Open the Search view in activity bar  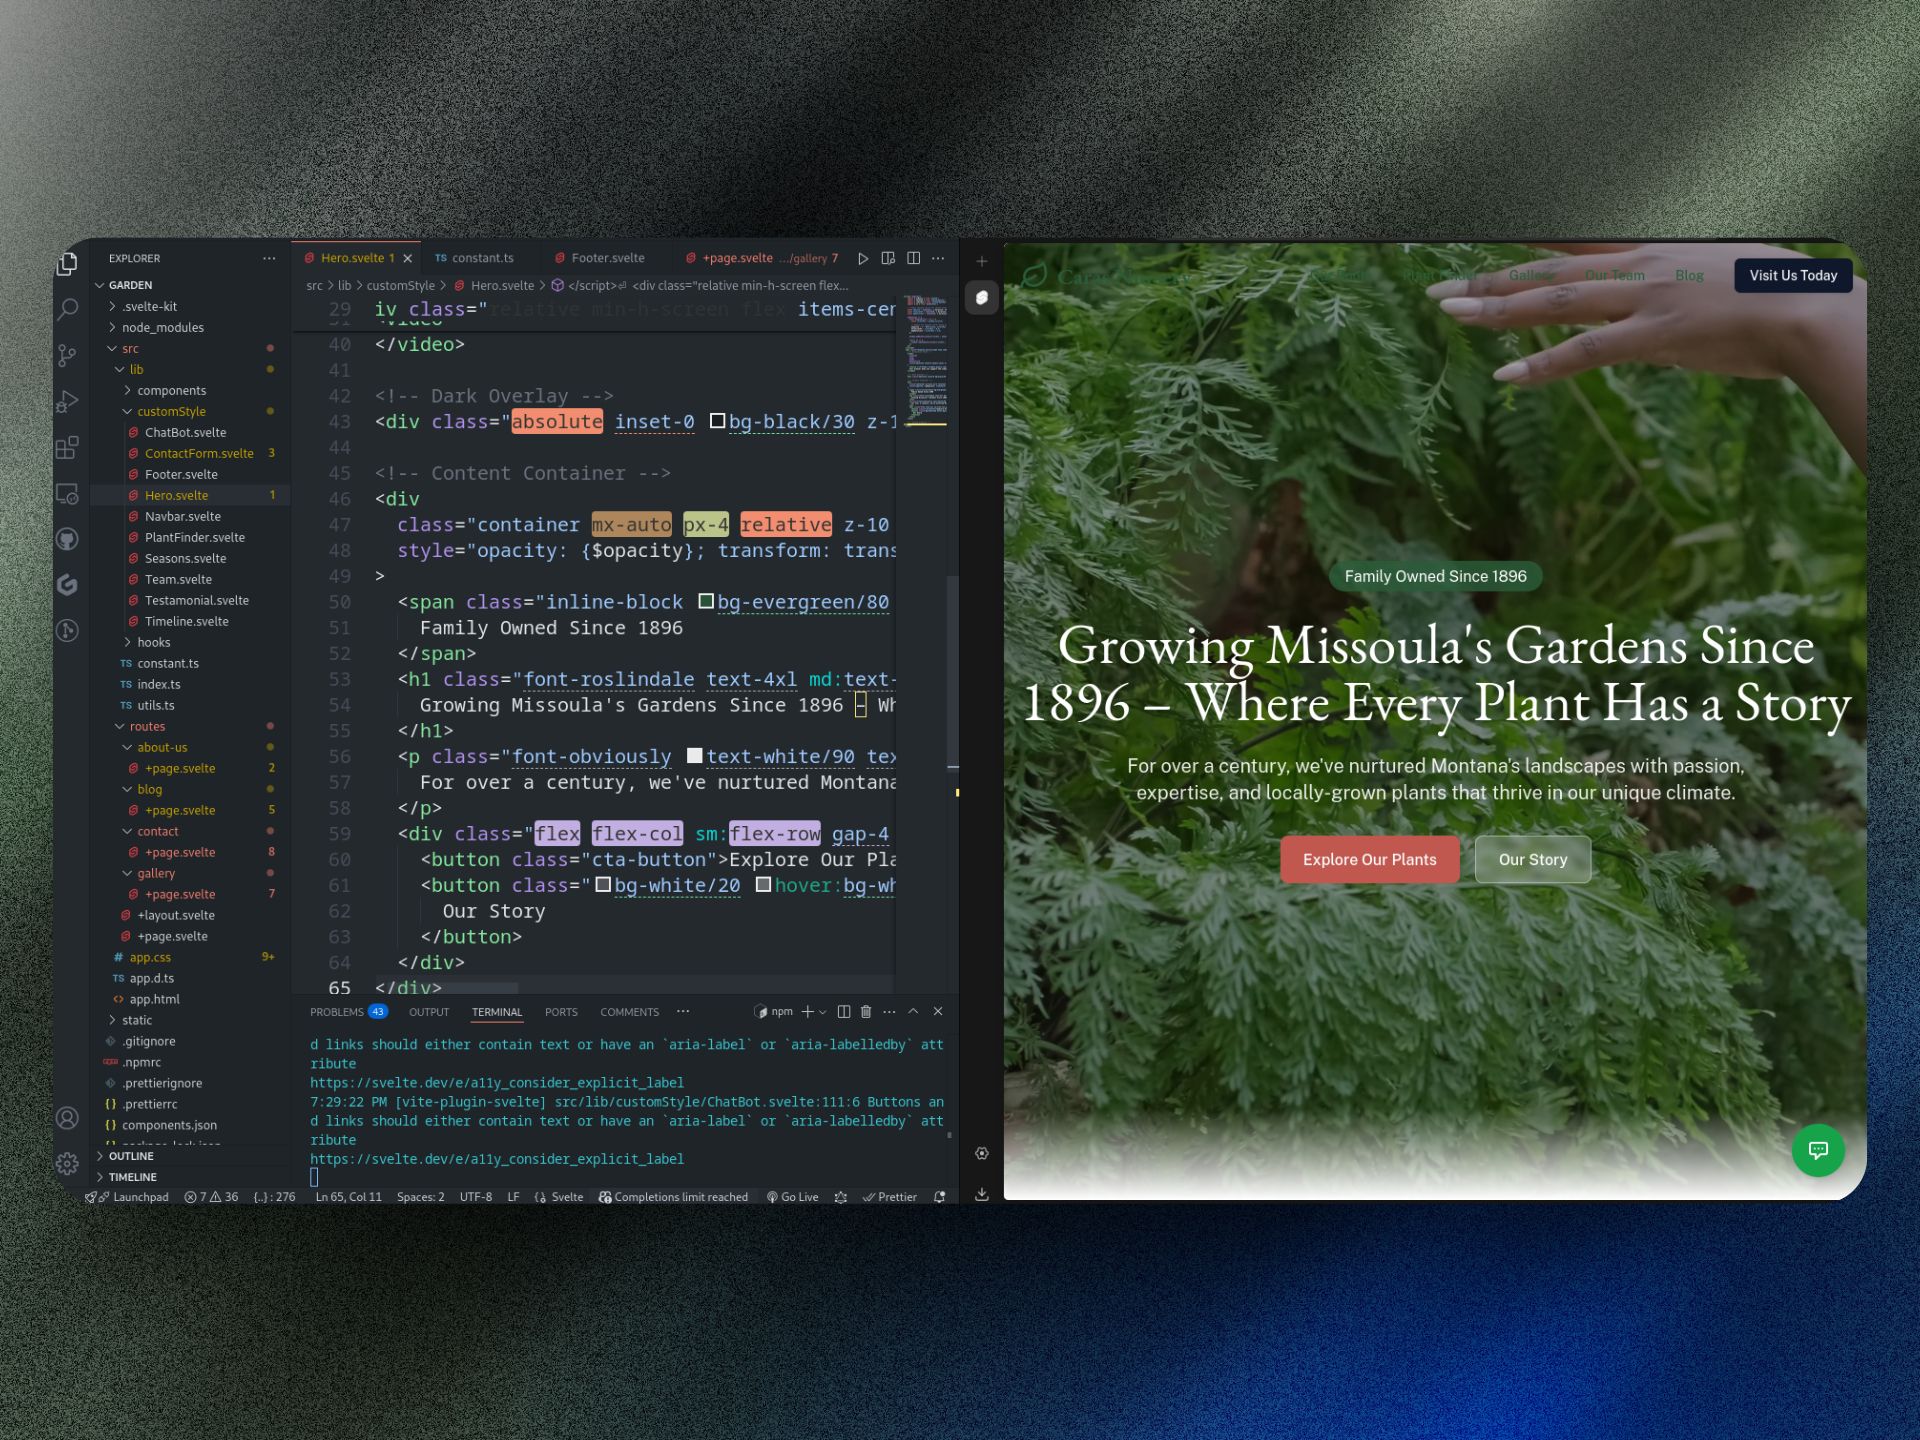click(67, 309)
